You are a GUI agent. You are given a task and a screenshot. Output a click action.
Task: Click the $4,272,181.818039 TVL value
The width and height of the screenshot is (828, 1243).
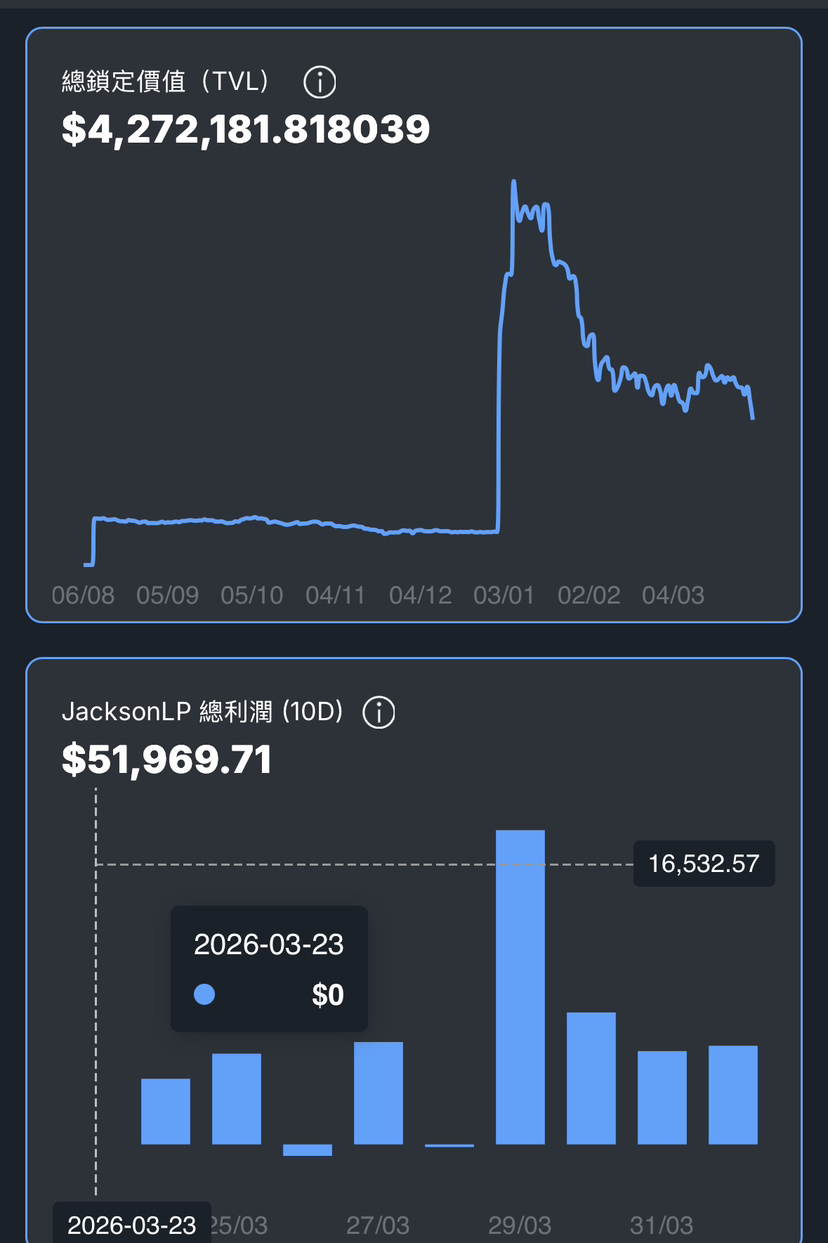[246, 129]
